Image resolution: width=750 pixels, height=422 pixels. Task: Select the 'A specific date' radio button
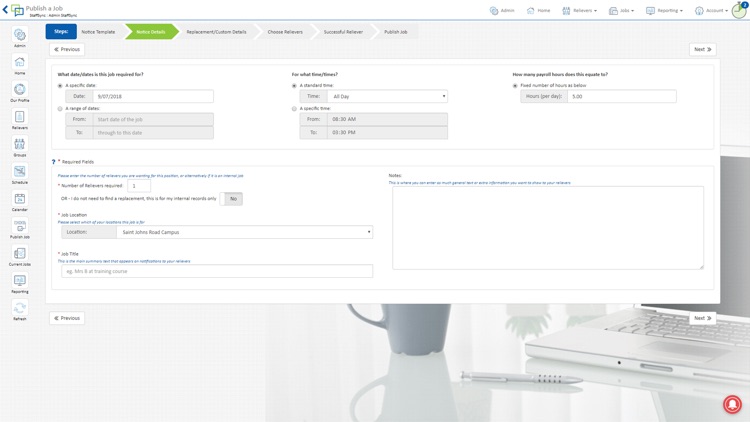pyautogui.click(x=60, y=86)
